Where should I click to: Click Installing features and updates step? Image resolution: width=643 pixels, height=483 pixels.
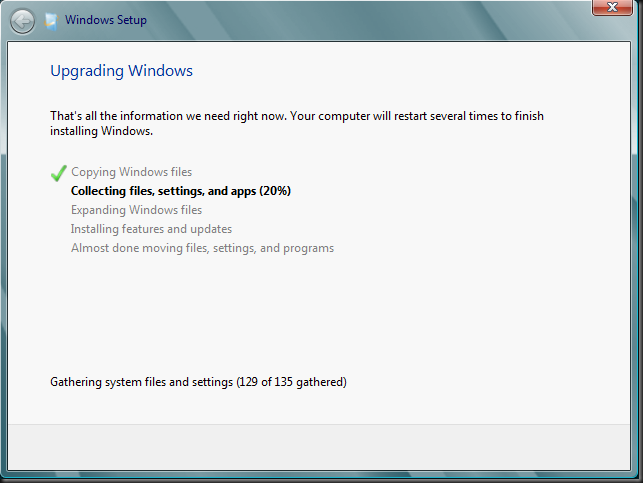pos(151,229)
